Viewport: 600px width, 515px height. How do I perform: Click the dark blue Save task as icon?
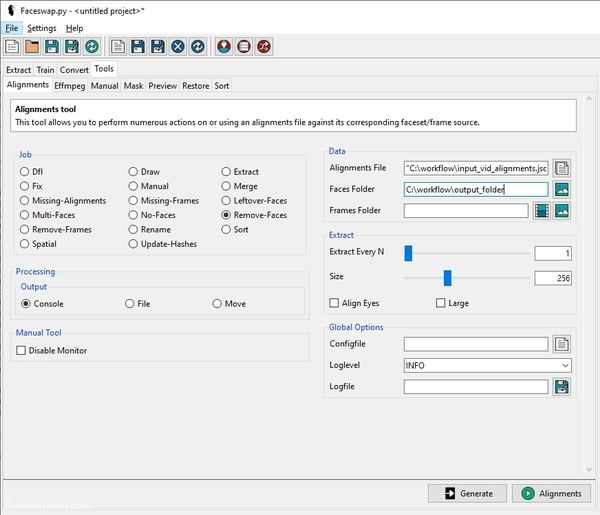coord(158,47)
